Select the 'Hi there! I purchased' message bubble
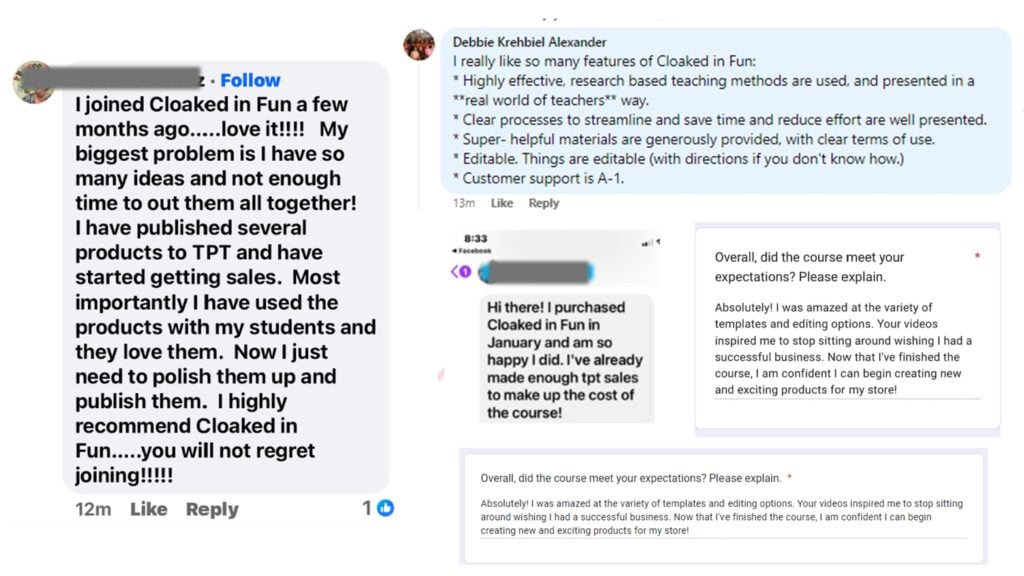This screenshot has width=1024, height=576. point(566,359)
